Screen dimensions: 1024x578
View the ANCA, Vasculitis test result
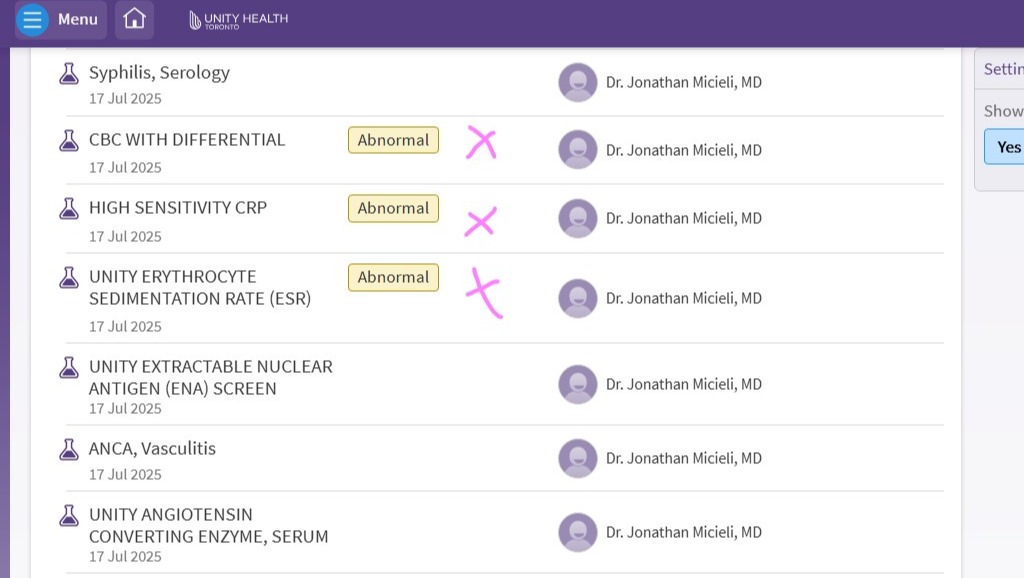coord(152,449)
